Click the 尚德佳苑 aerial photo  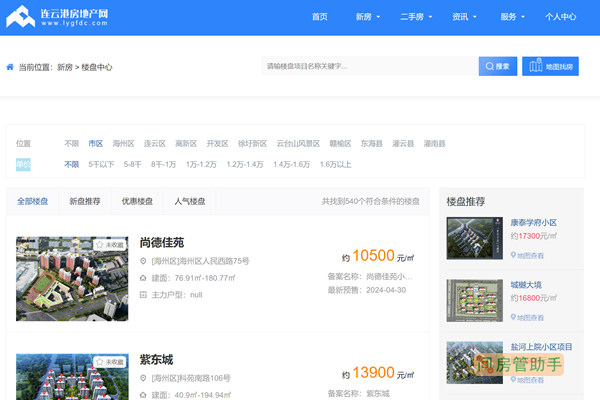(x=72, y=279)
